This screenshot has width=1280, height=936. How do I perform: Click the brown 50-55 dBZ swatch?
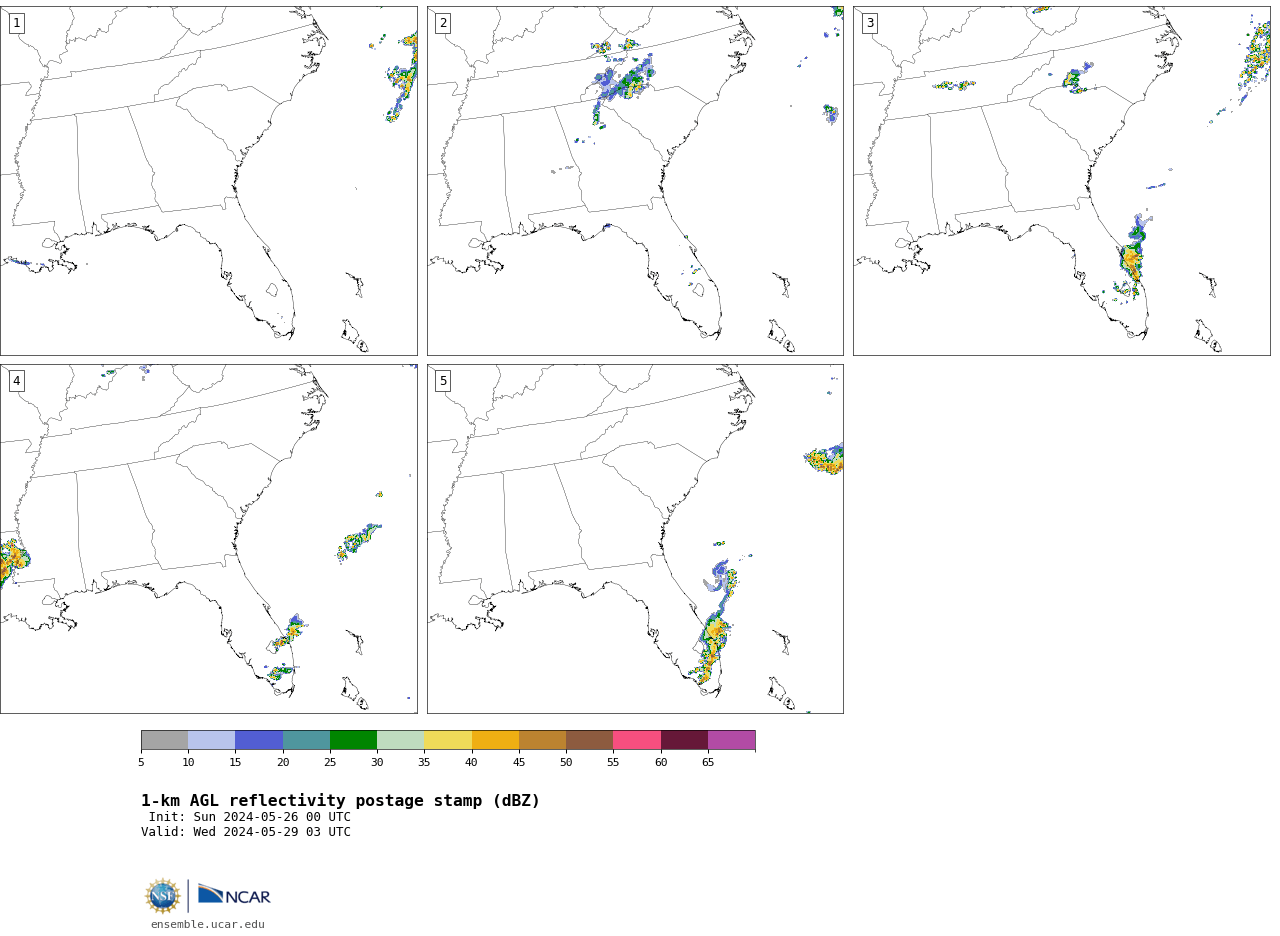pyautogui.click(x=589, y=740)
